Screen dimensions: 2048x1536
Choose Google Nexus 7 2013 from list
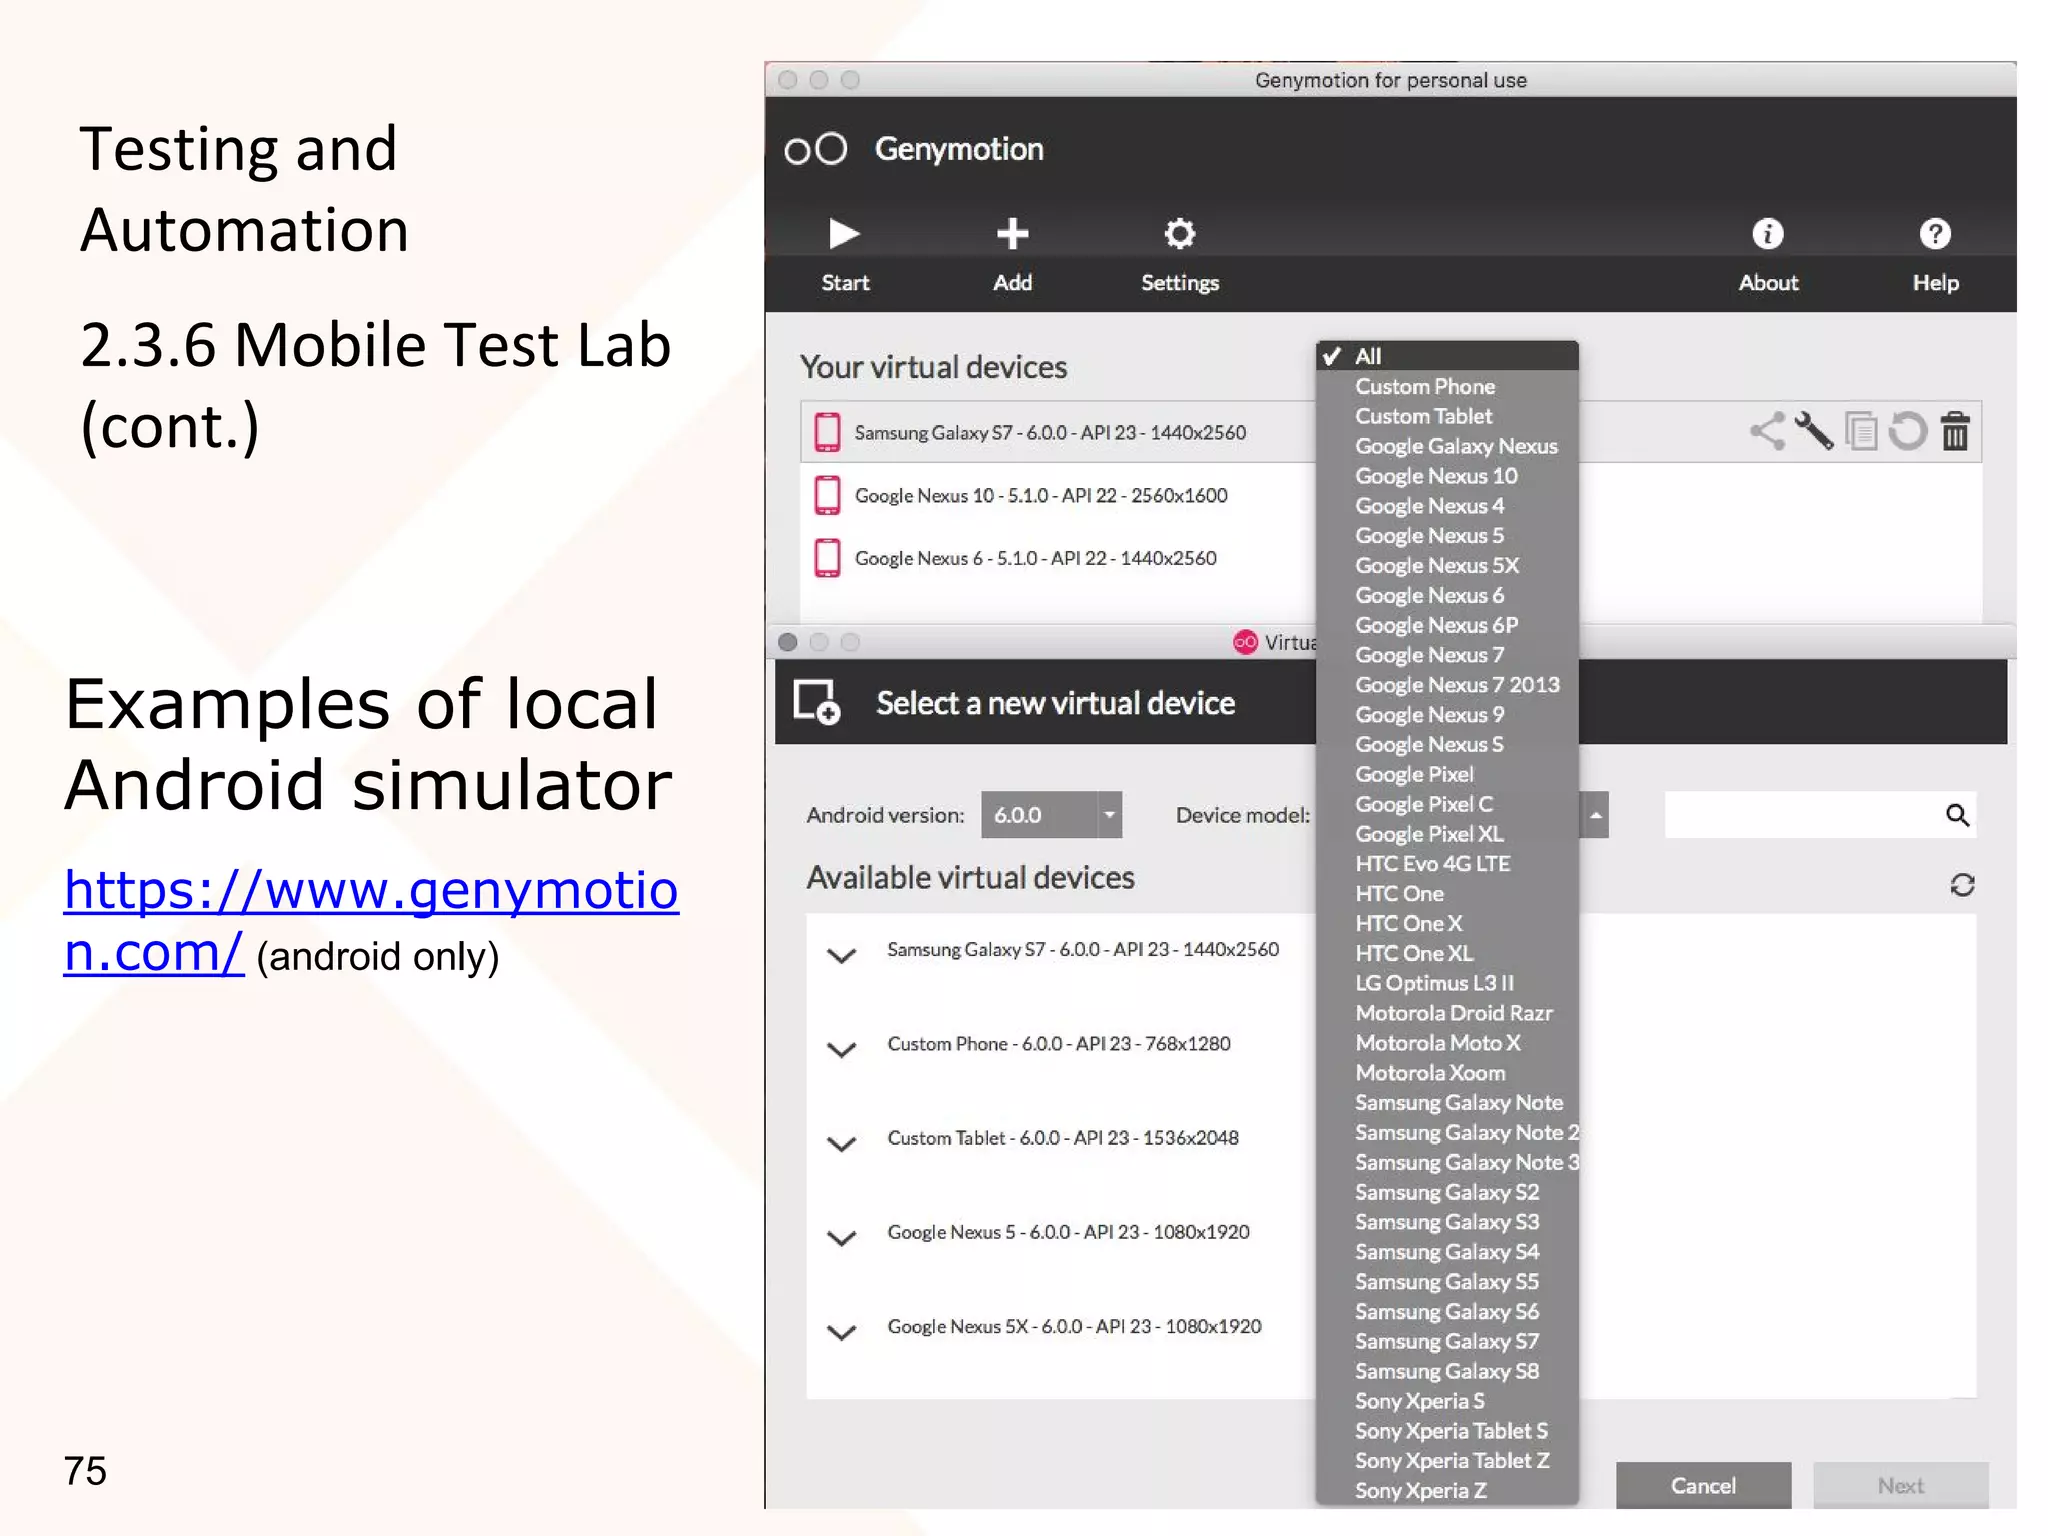point(1447,685)
